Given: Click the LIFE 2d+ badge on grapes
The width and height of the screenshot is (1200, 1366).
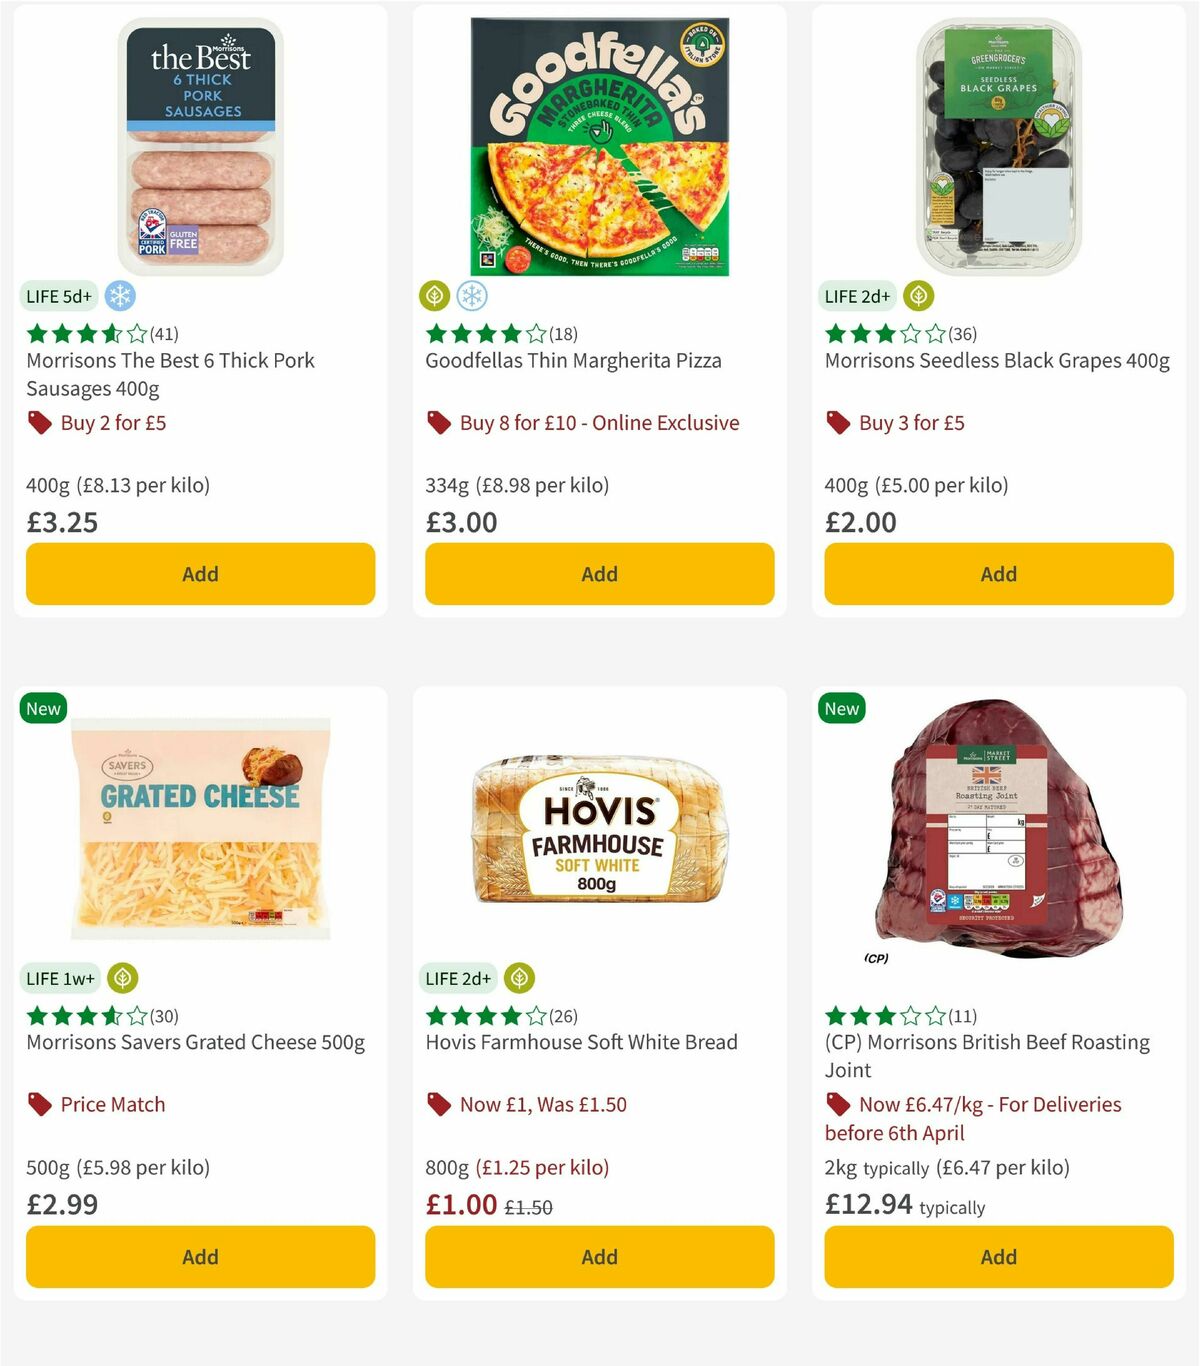Looking at the screenshot, I should tap(857, 296).
